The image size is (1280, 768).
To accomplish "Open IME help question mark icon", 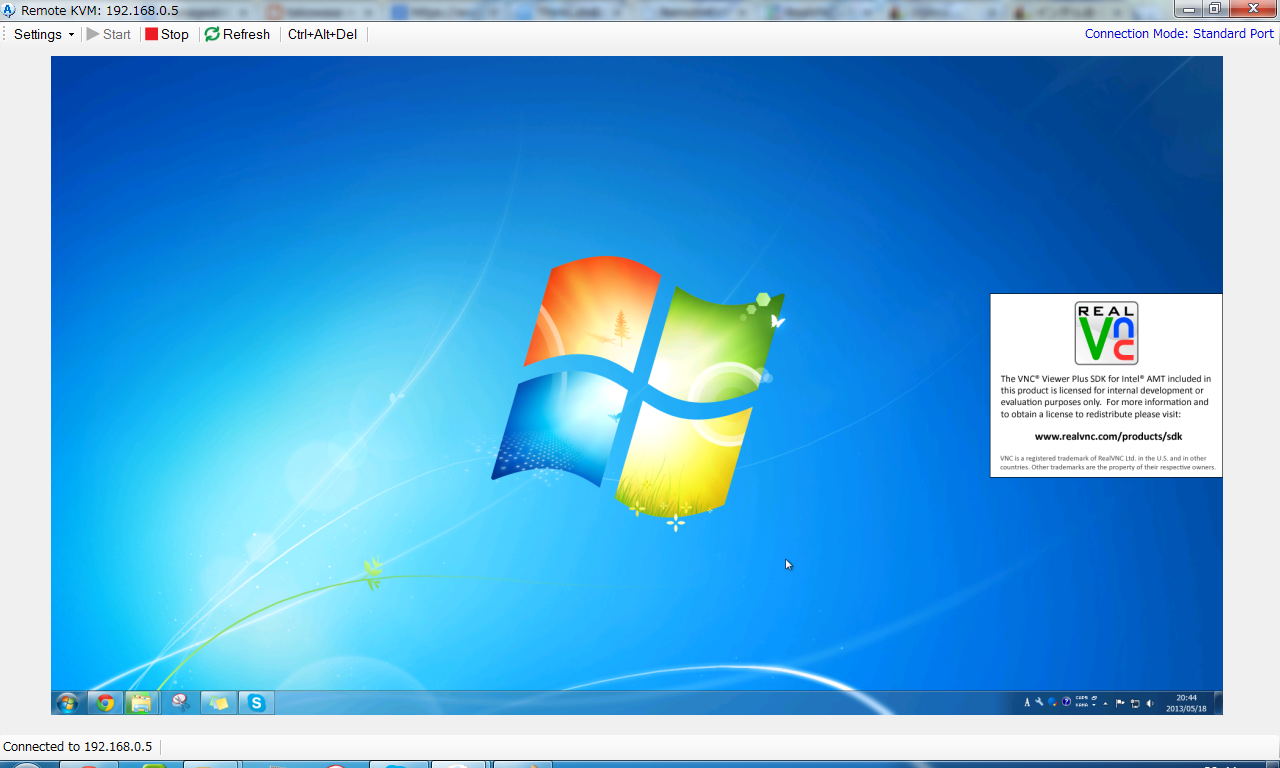I will click(x=1066, y=703).
